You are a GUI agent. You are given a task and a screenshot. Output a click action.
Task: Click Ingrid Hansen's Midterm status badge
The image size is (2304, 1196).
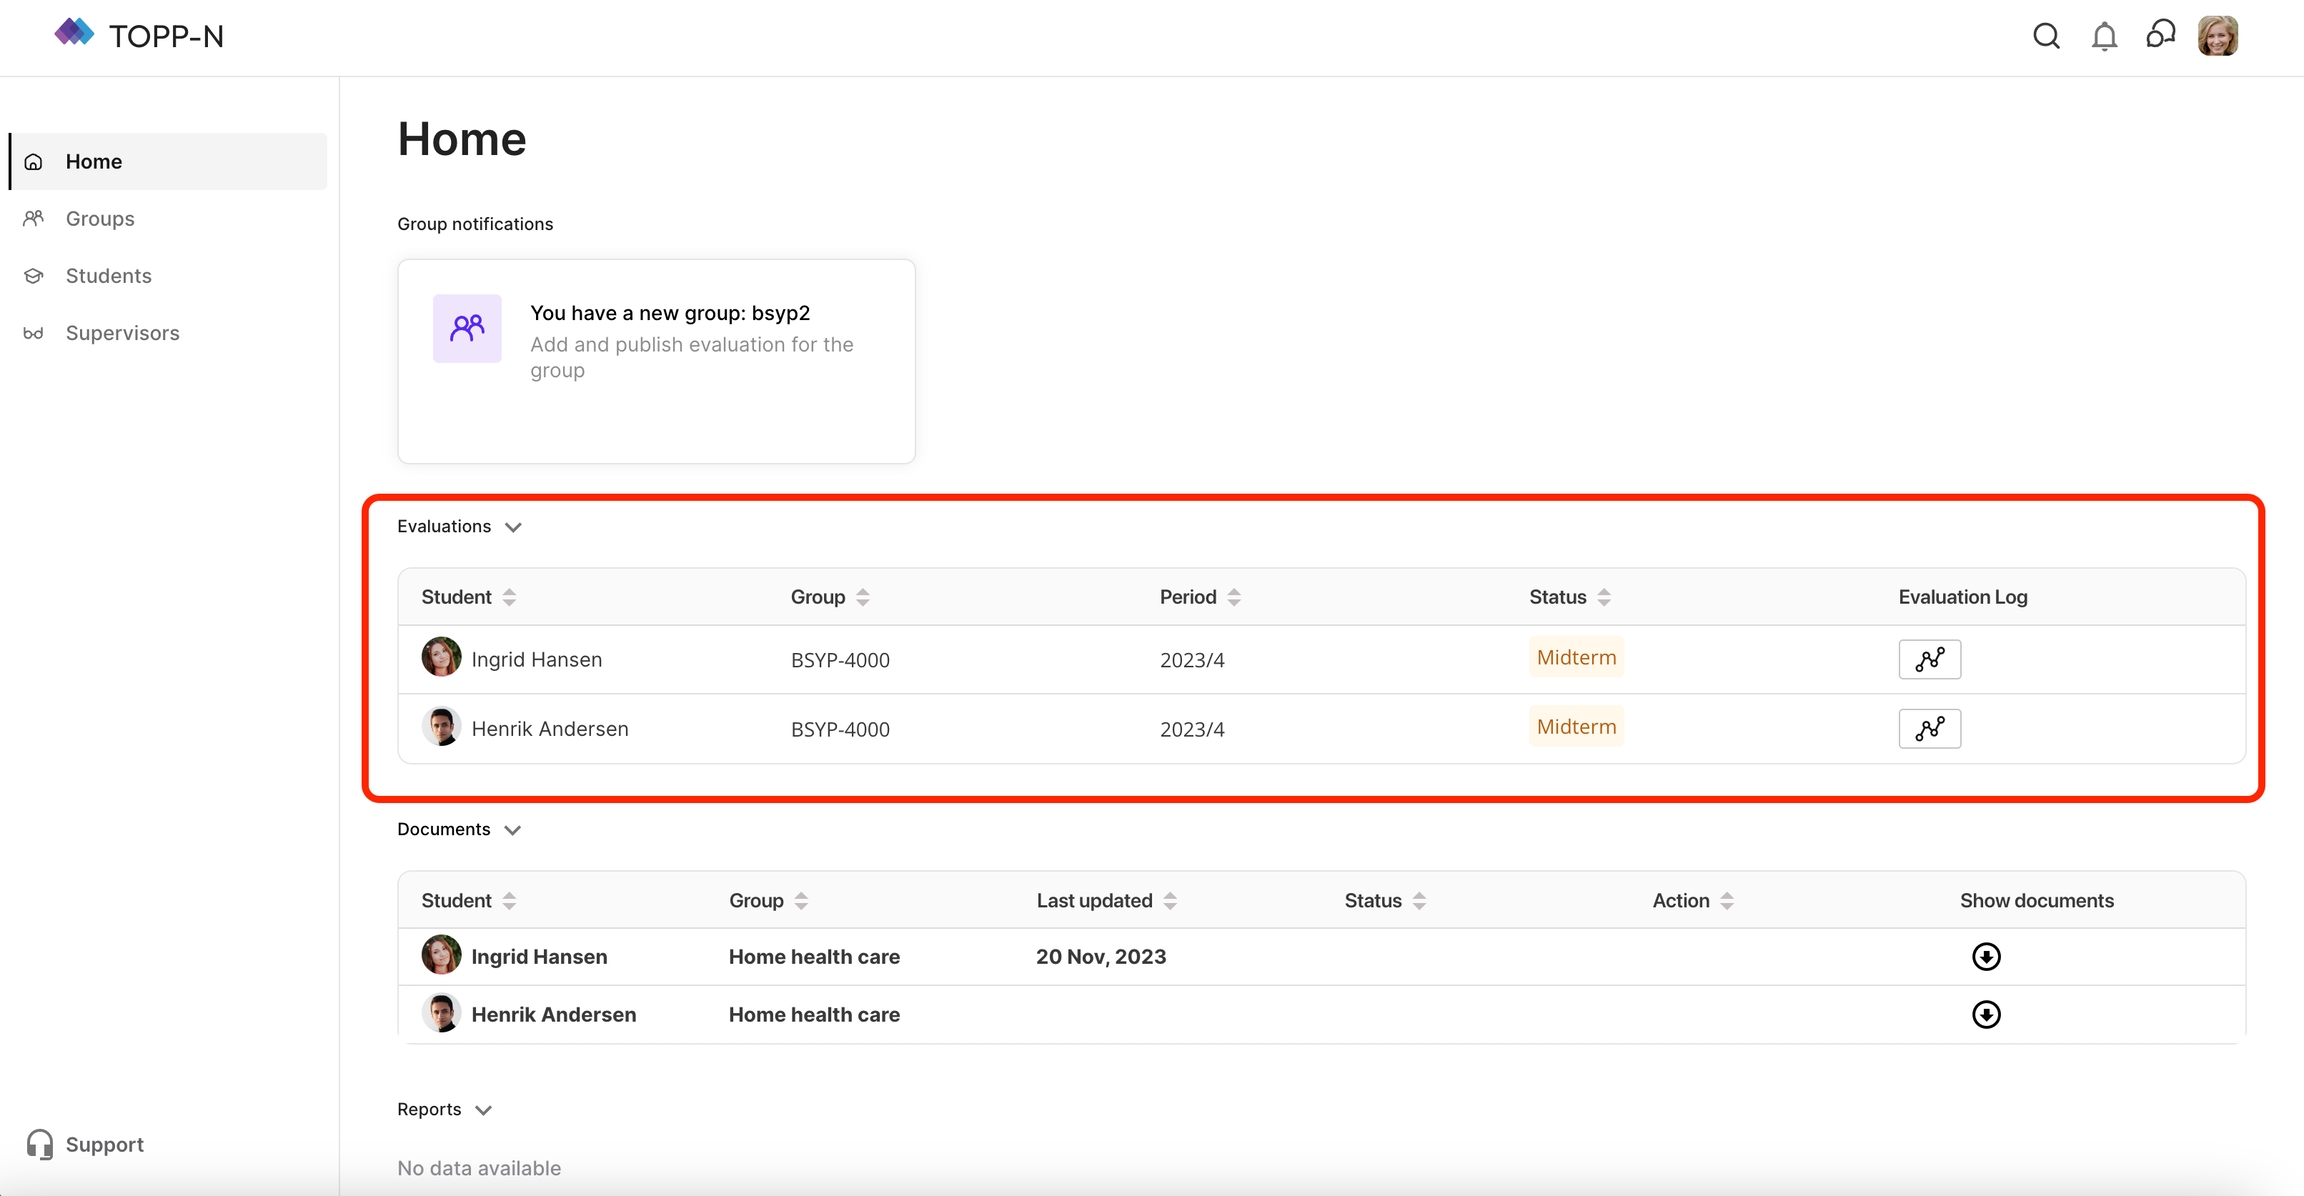tap(1576, 658)
